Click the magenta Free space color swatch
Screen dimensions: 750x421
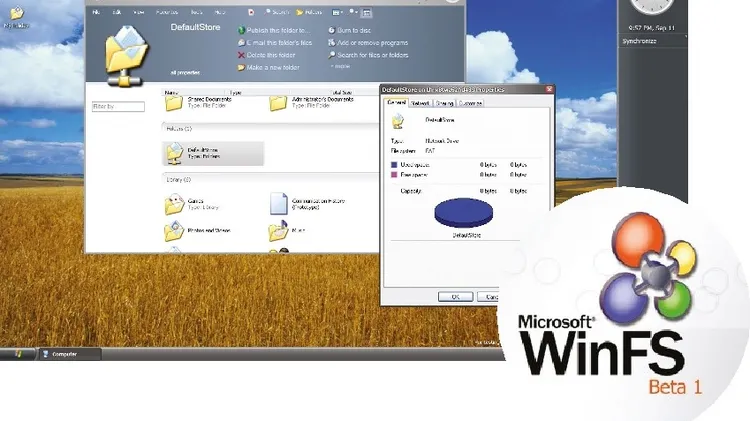click(394, 175)
